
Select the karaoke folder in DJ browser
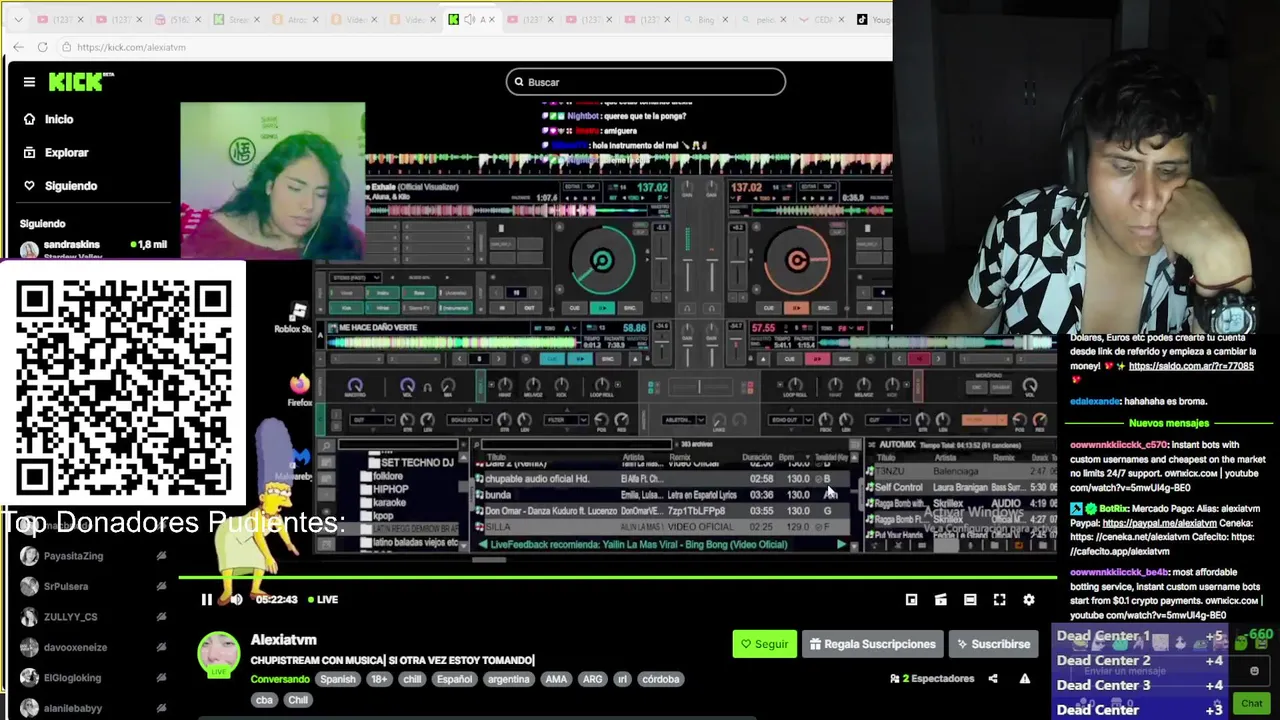389,502
